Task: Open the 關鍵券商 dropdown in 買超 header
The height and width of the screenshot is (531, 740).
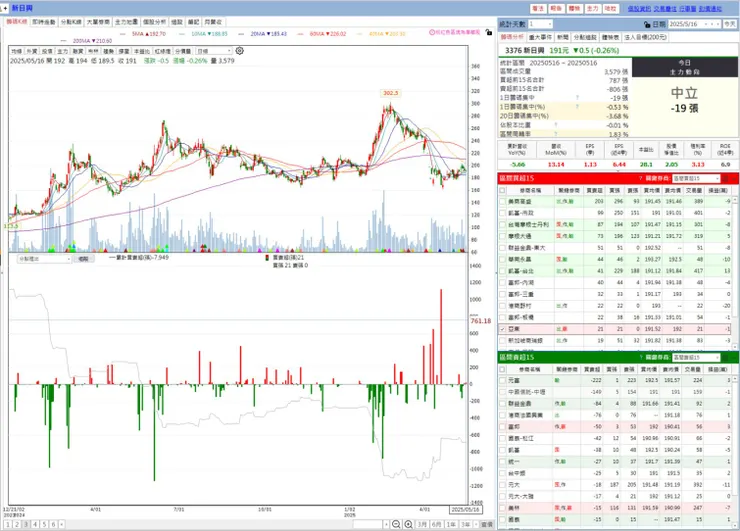Action: [x=696, y=178]
